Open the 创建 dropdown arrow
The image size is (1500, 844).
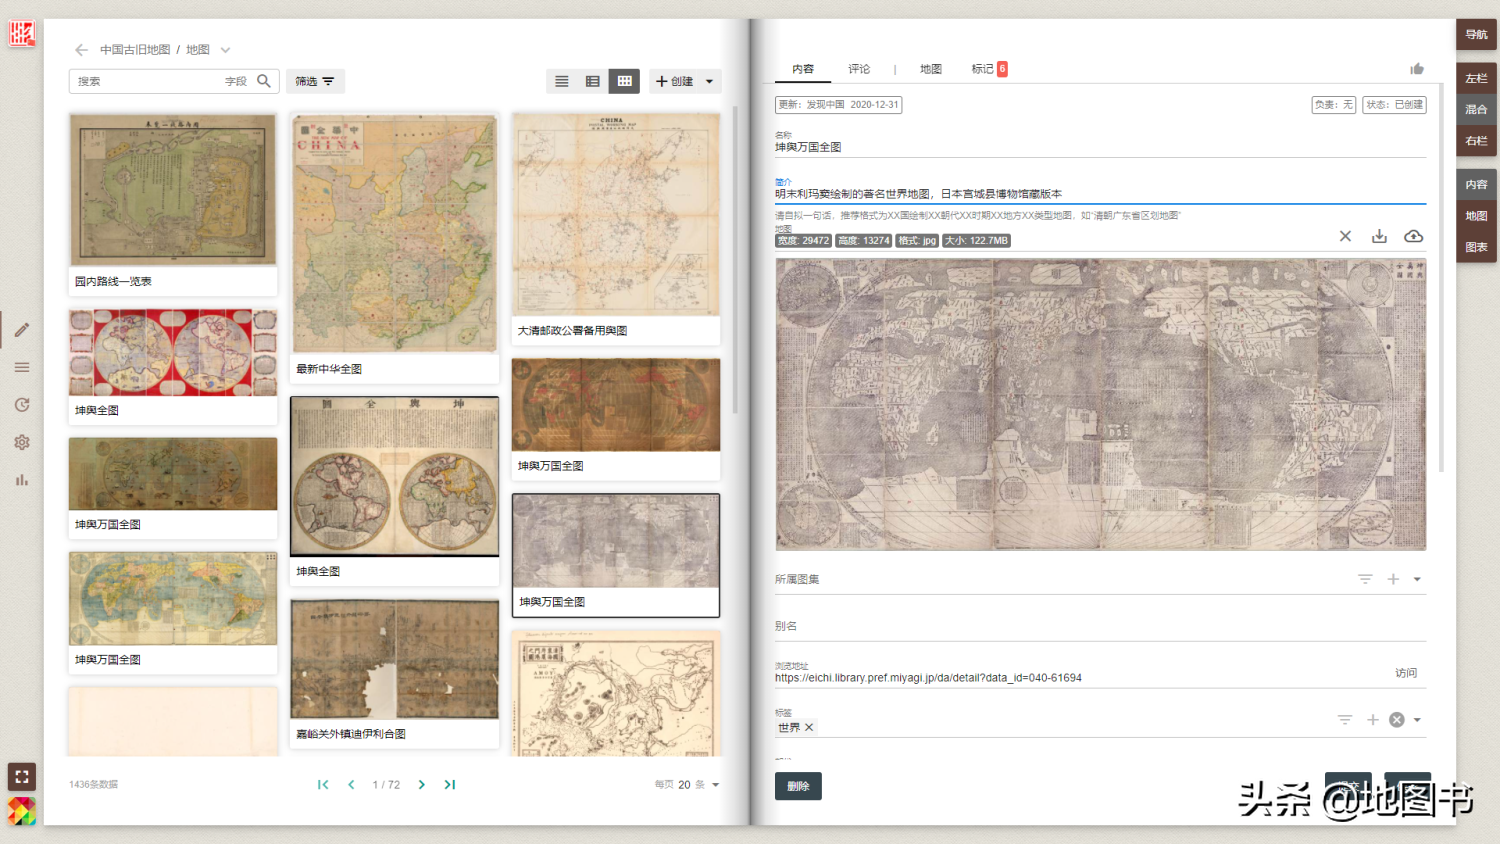(709, 81)
